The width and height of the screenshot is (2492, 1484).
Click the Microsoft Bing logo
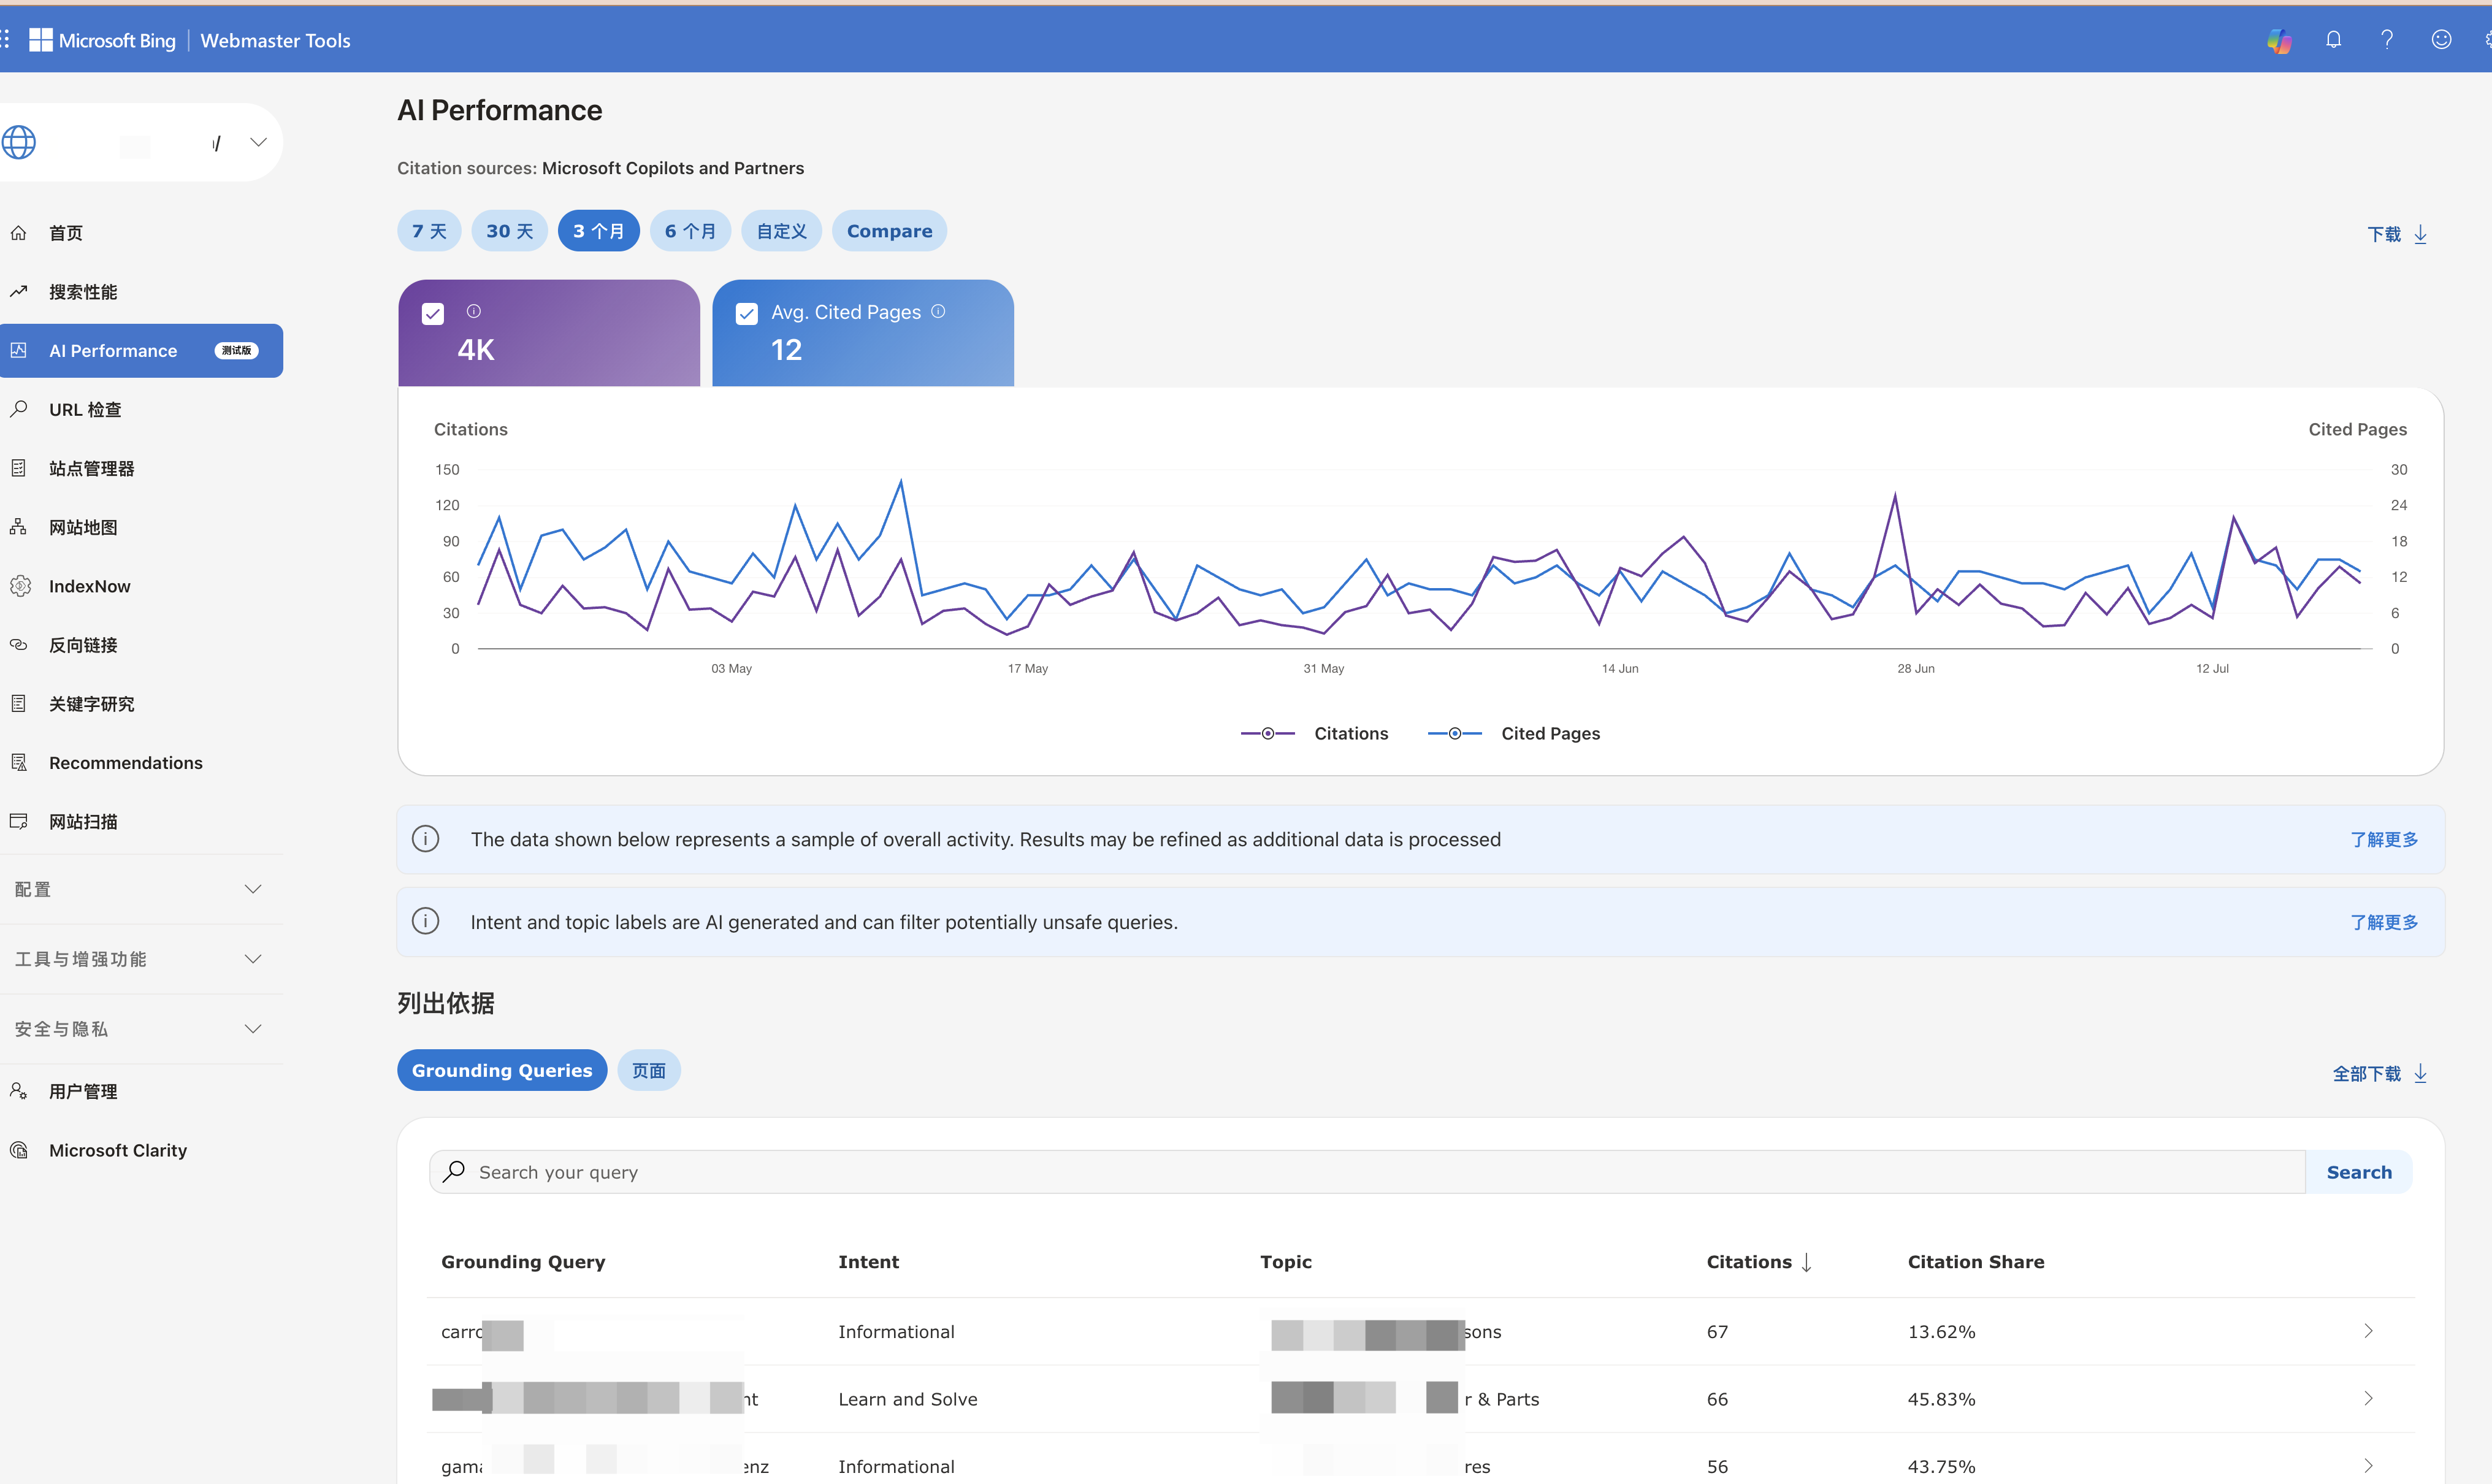(x=102, y=40)
